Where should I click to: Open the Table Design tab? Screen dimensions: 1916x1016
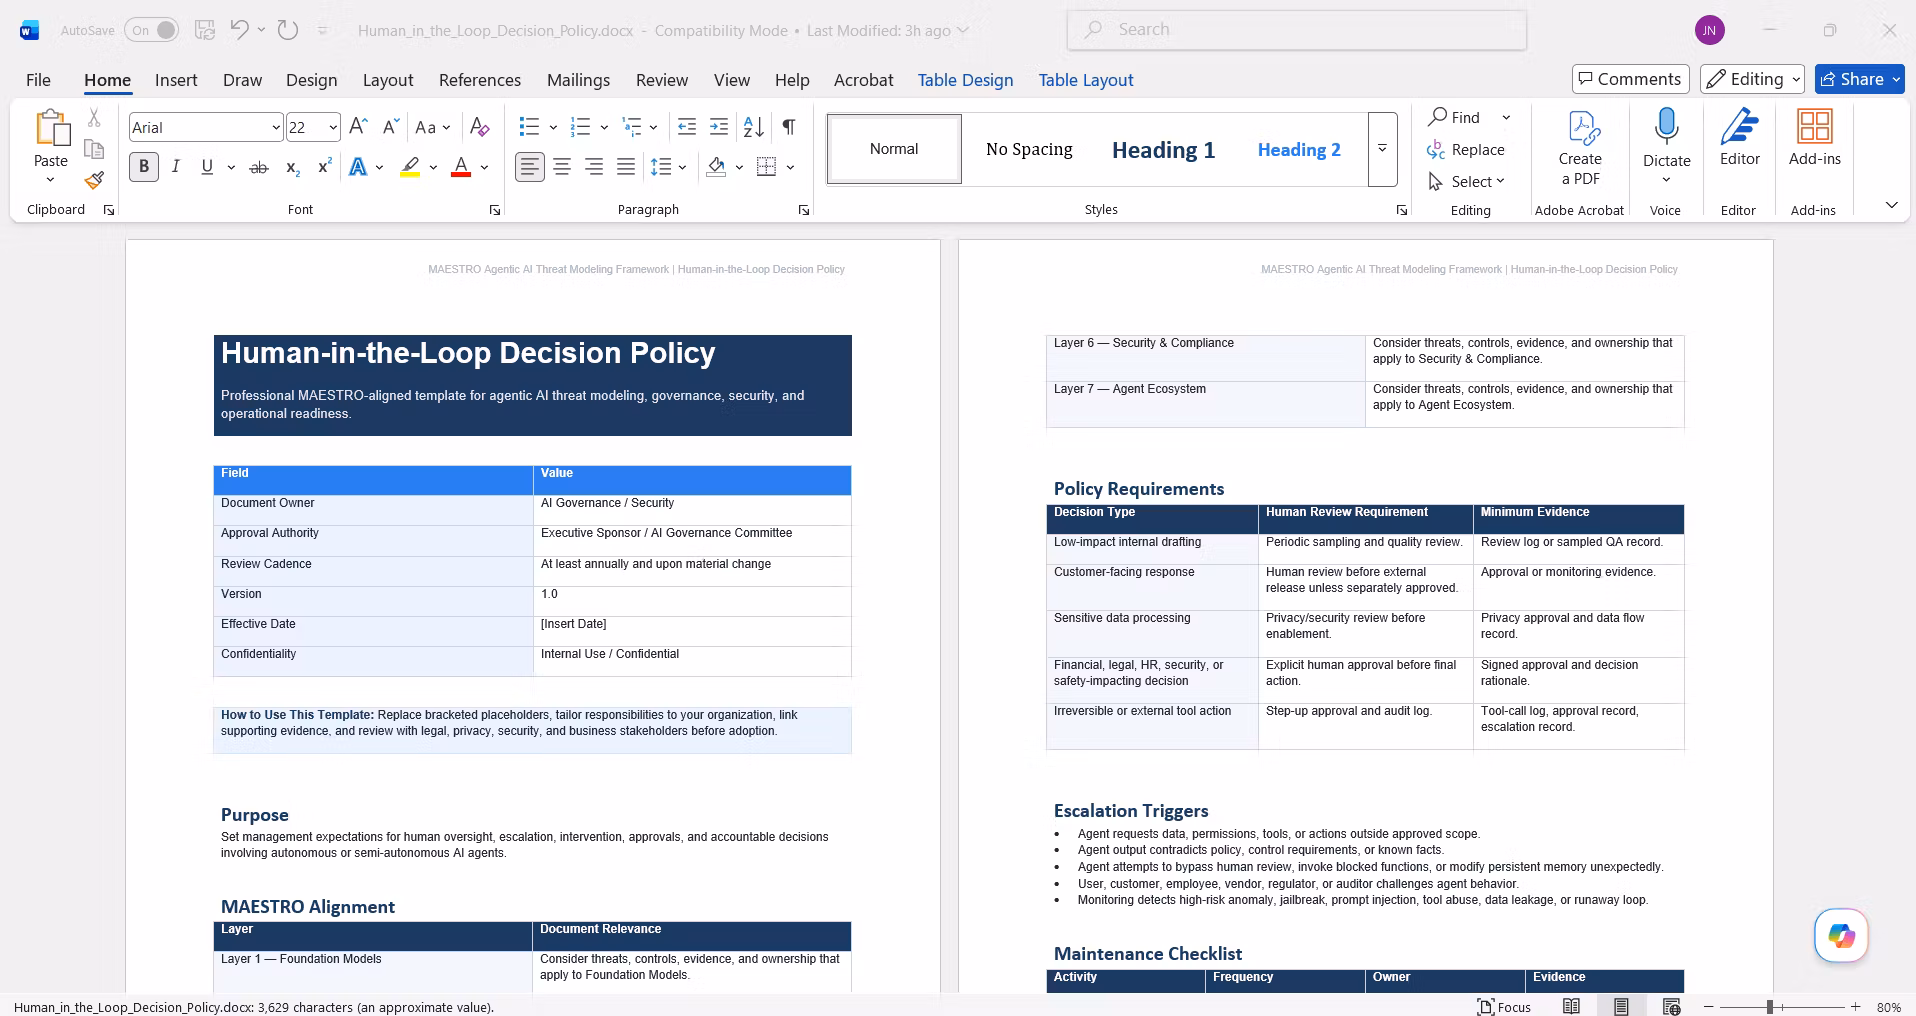[x=965, y=80]
